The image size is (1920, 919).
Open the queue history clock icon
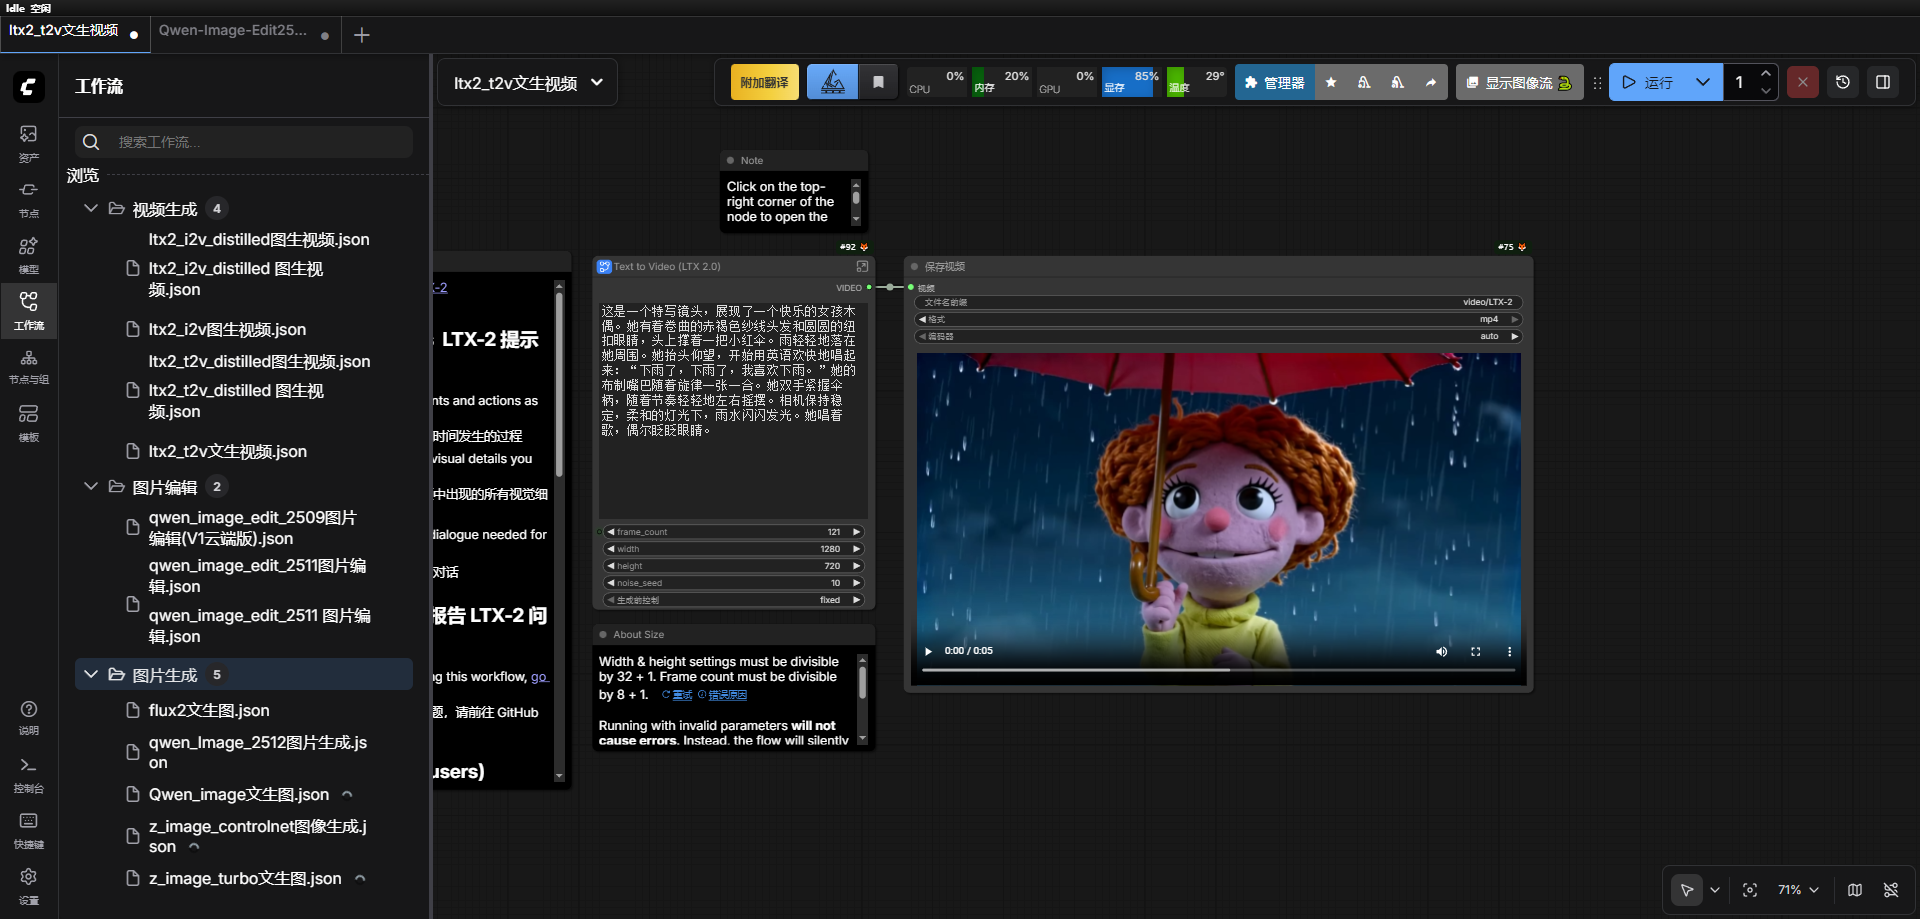pos(1843,82)
